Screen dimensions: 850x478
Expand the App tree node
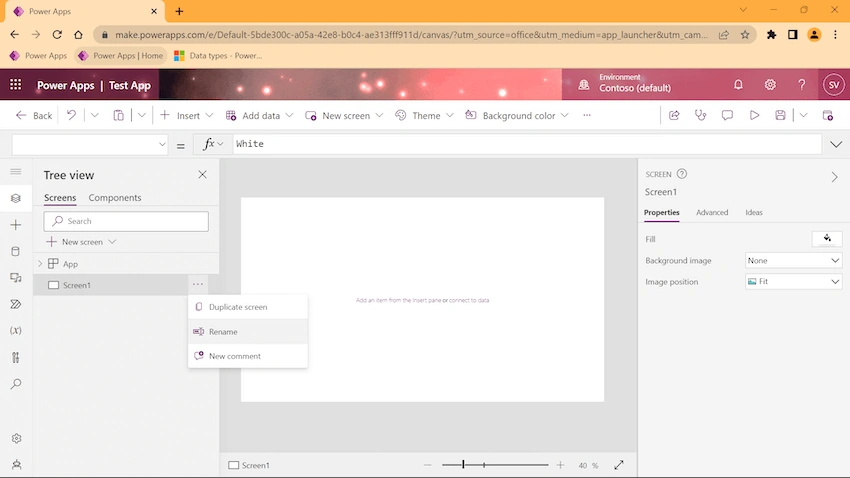pyautogui.click(x=40, y=263)
